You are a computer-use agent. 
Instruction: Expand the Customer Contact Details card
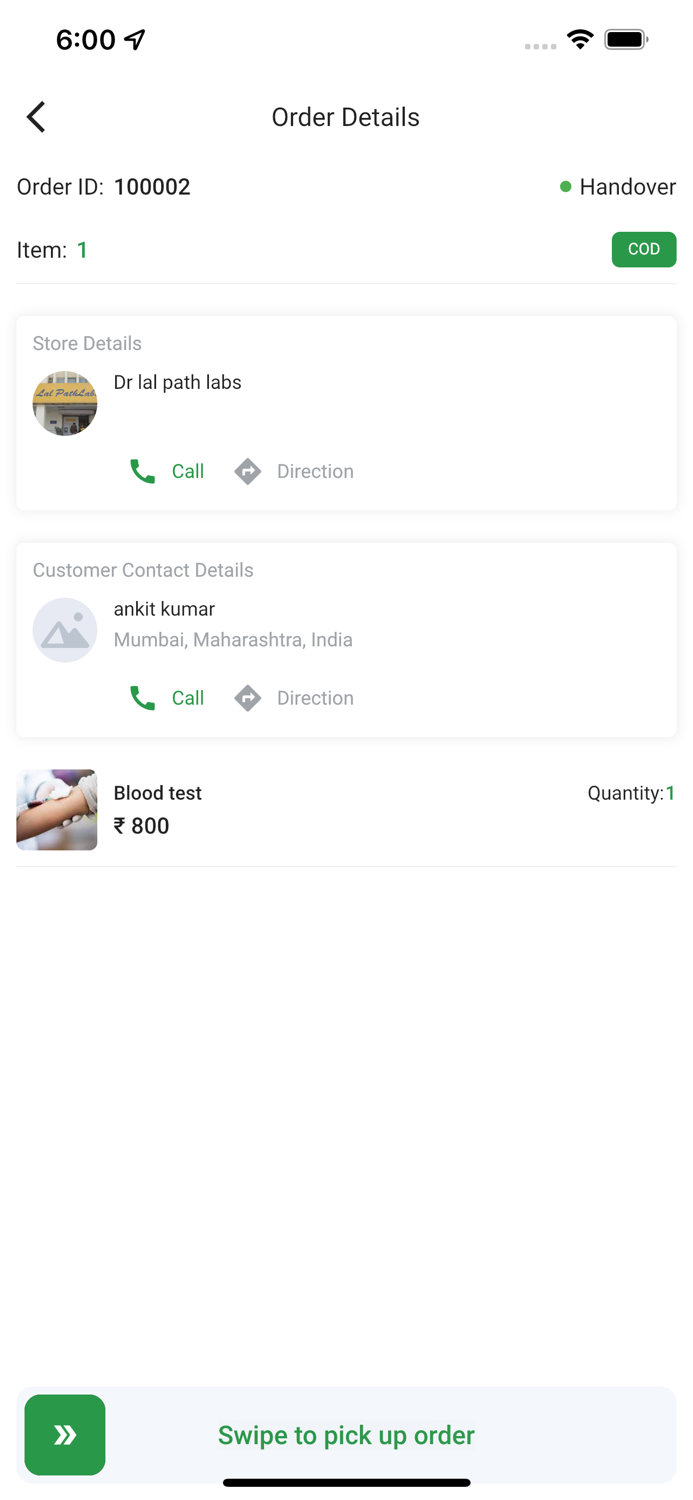pyautogui.click(x=346, y=638)
